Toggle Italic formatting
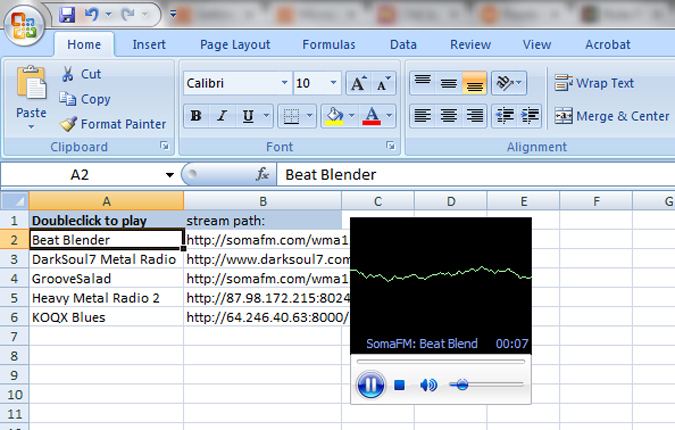Image resolution: width=675 pixels, height=430 pixels. pos(222,116)
